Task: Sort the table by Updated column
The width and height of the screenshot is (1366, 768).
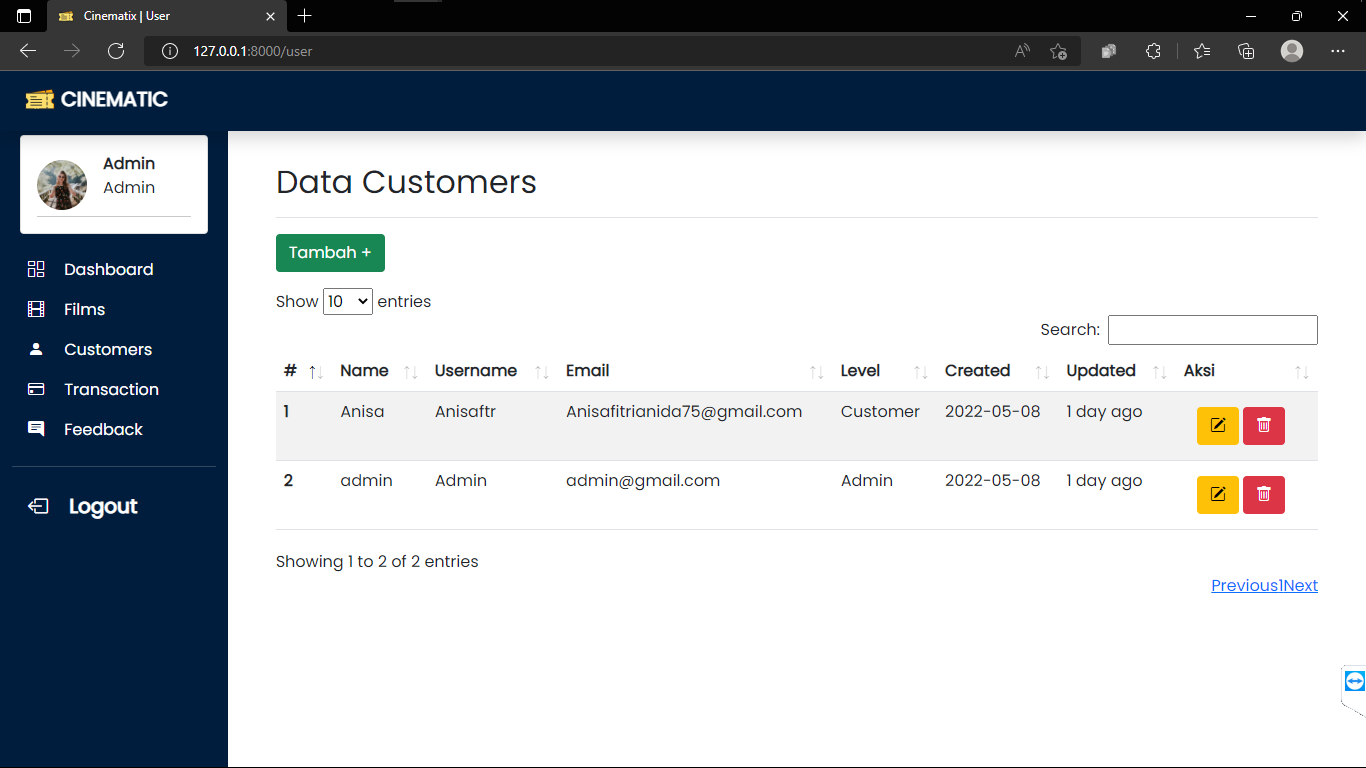Action: coord(1117,371)
